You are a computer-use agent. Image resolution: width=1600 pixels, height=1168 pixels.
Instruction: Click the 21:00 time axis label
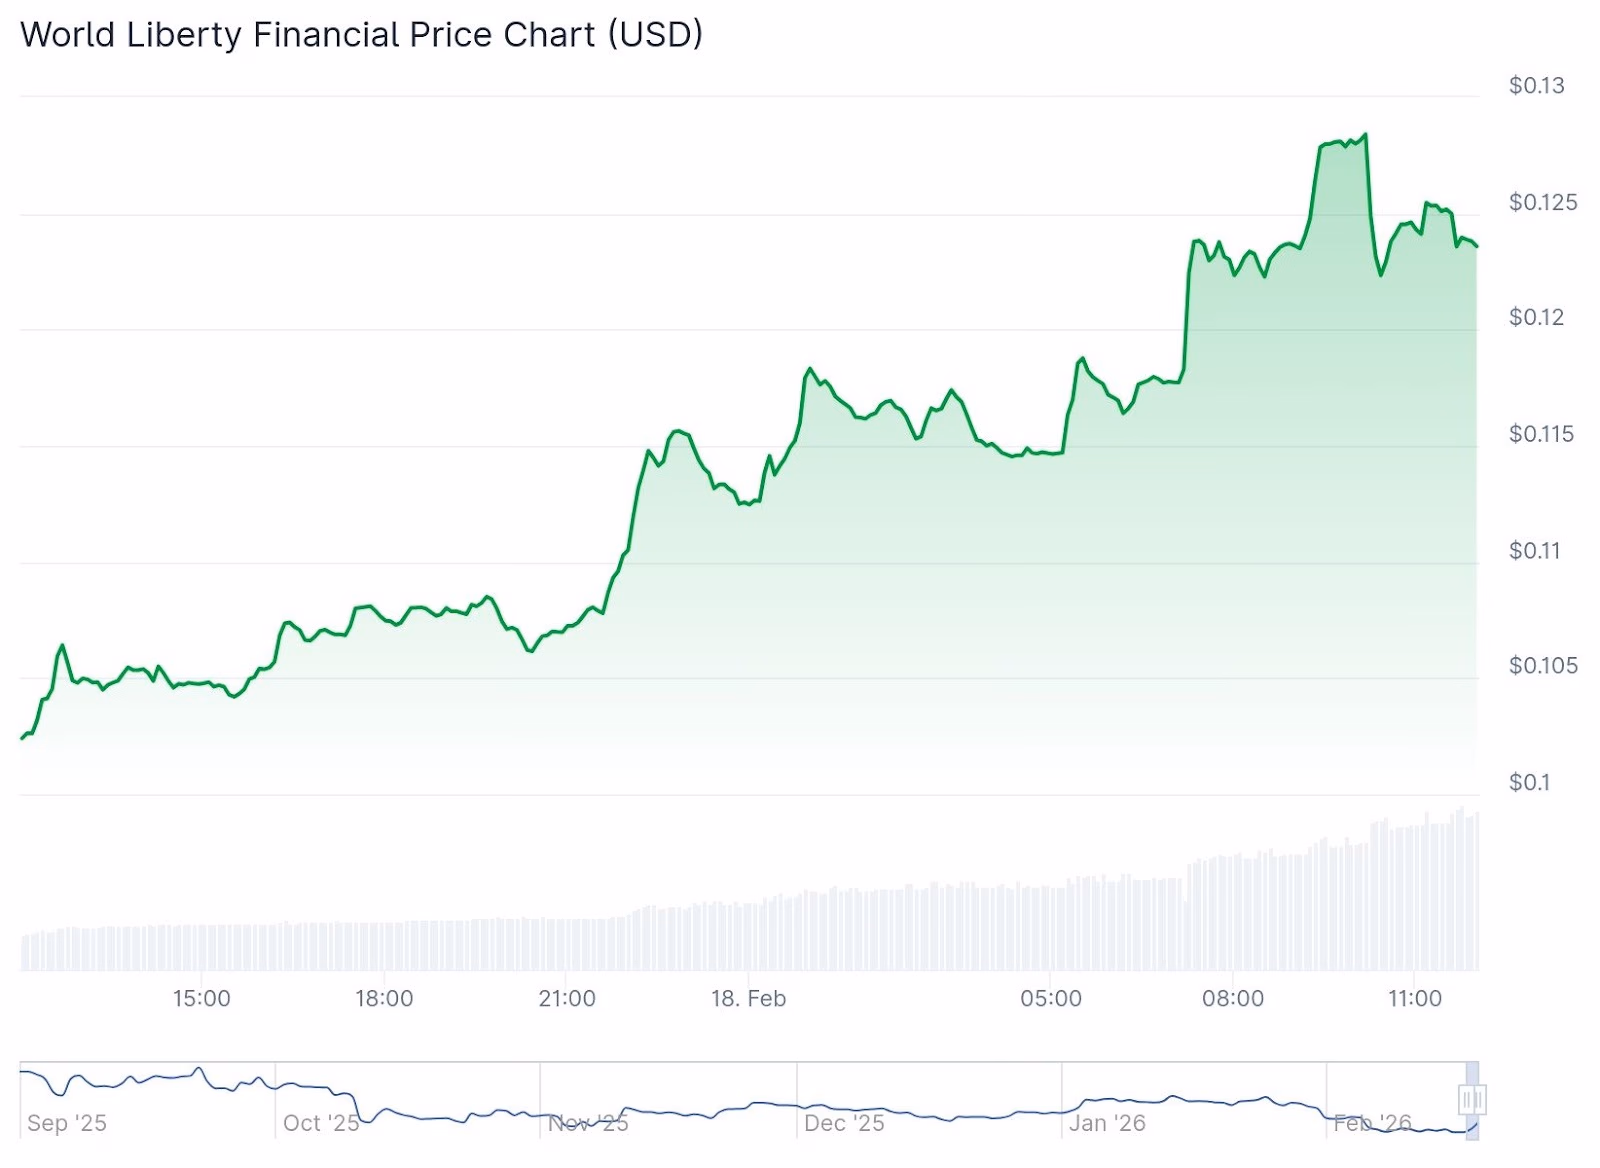(x=567, y=998)
